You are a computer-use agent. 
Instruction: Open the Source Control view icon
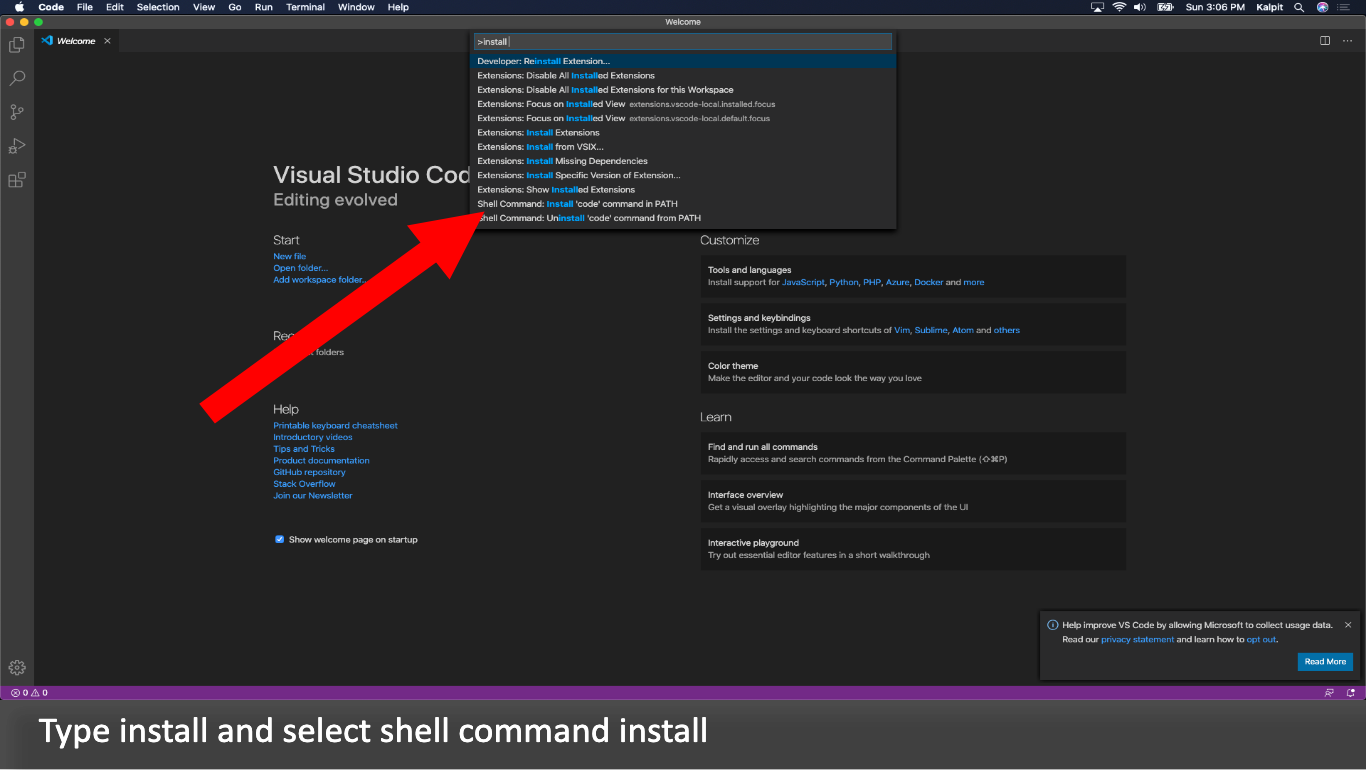tap(15, 111)
